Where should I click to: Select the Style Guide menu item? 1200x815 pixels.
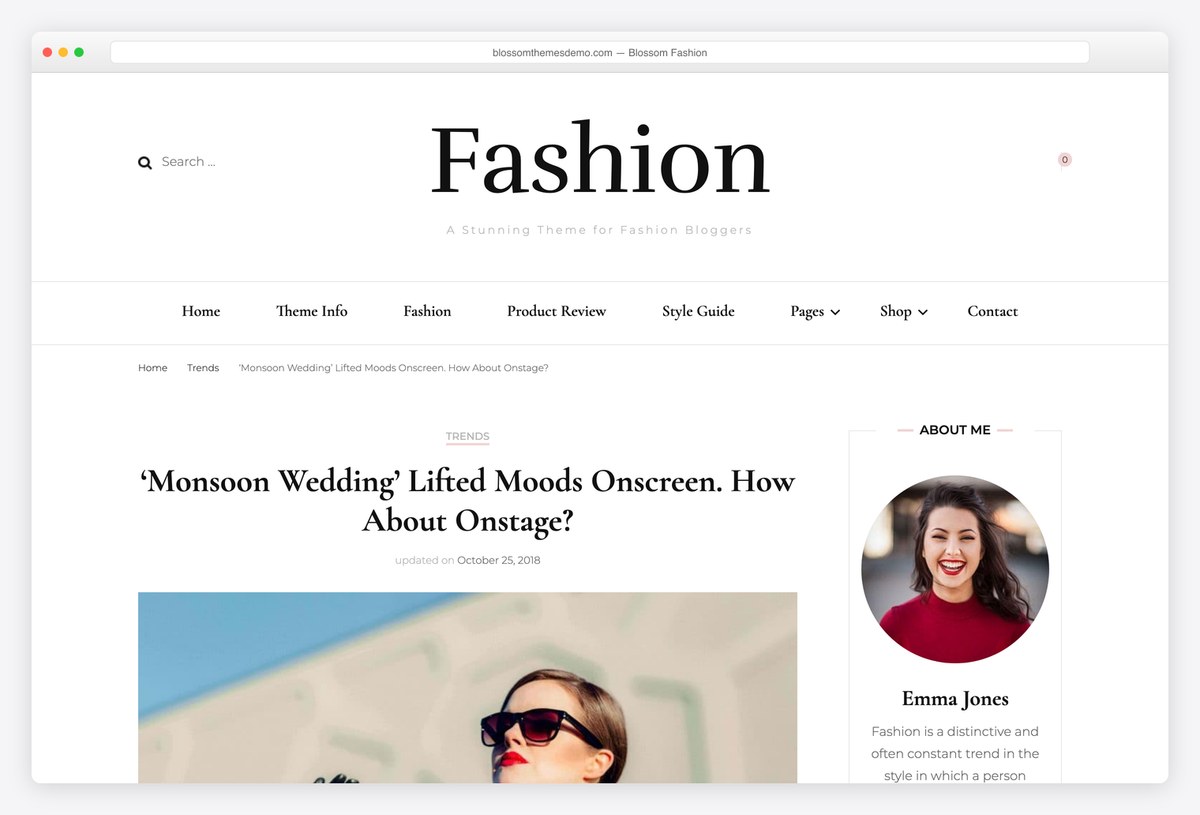coord(698,311)
